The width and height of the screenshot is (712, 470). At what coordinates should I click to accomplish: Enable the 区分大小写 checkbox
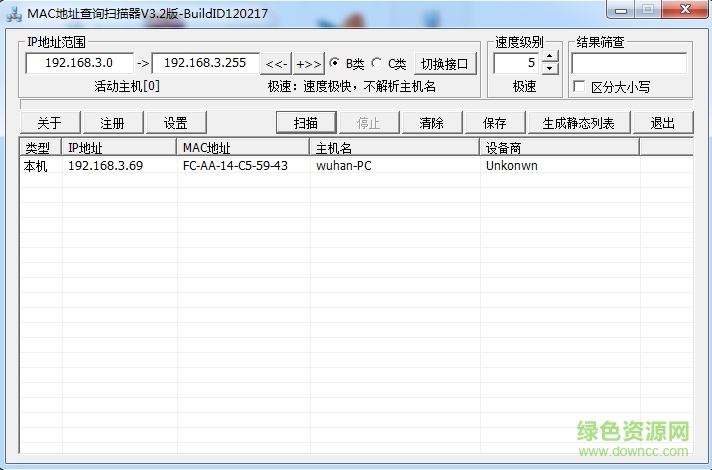[x=579, y=87]
